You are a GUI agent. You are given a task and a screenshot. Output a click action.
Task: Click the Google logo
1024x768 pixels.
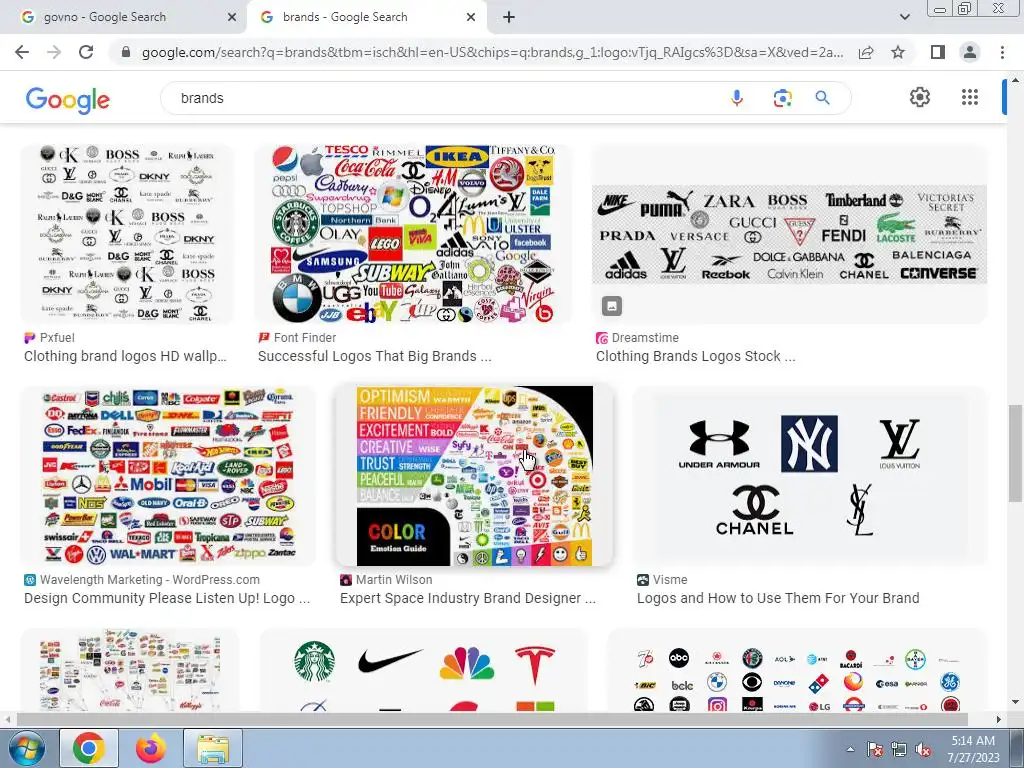68,100
